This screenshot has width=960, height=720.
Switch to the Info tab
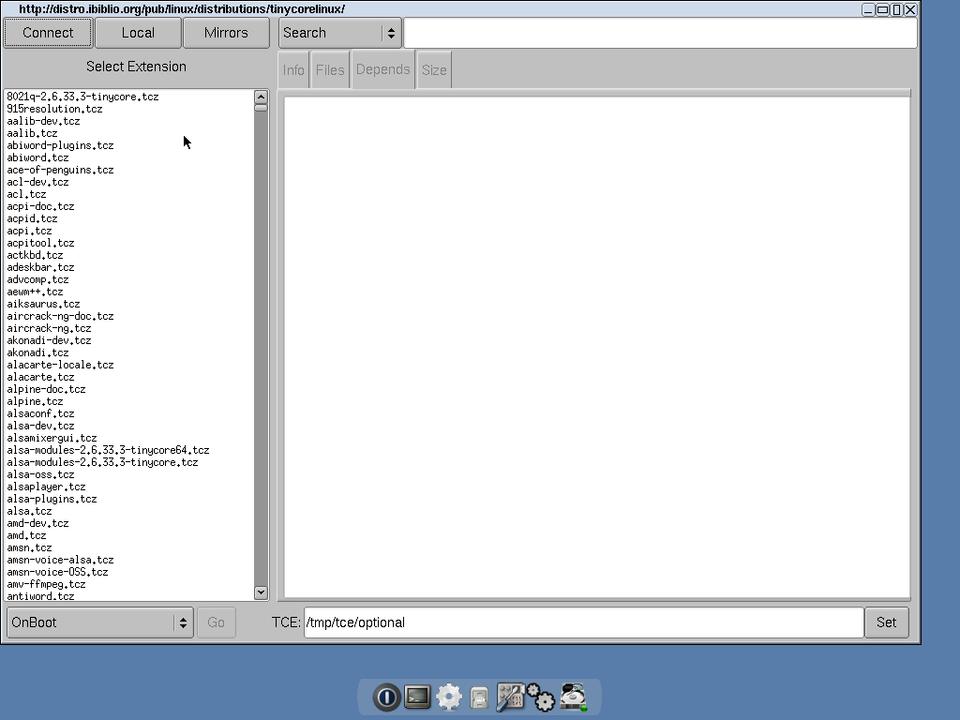click(x=293, y=70)
